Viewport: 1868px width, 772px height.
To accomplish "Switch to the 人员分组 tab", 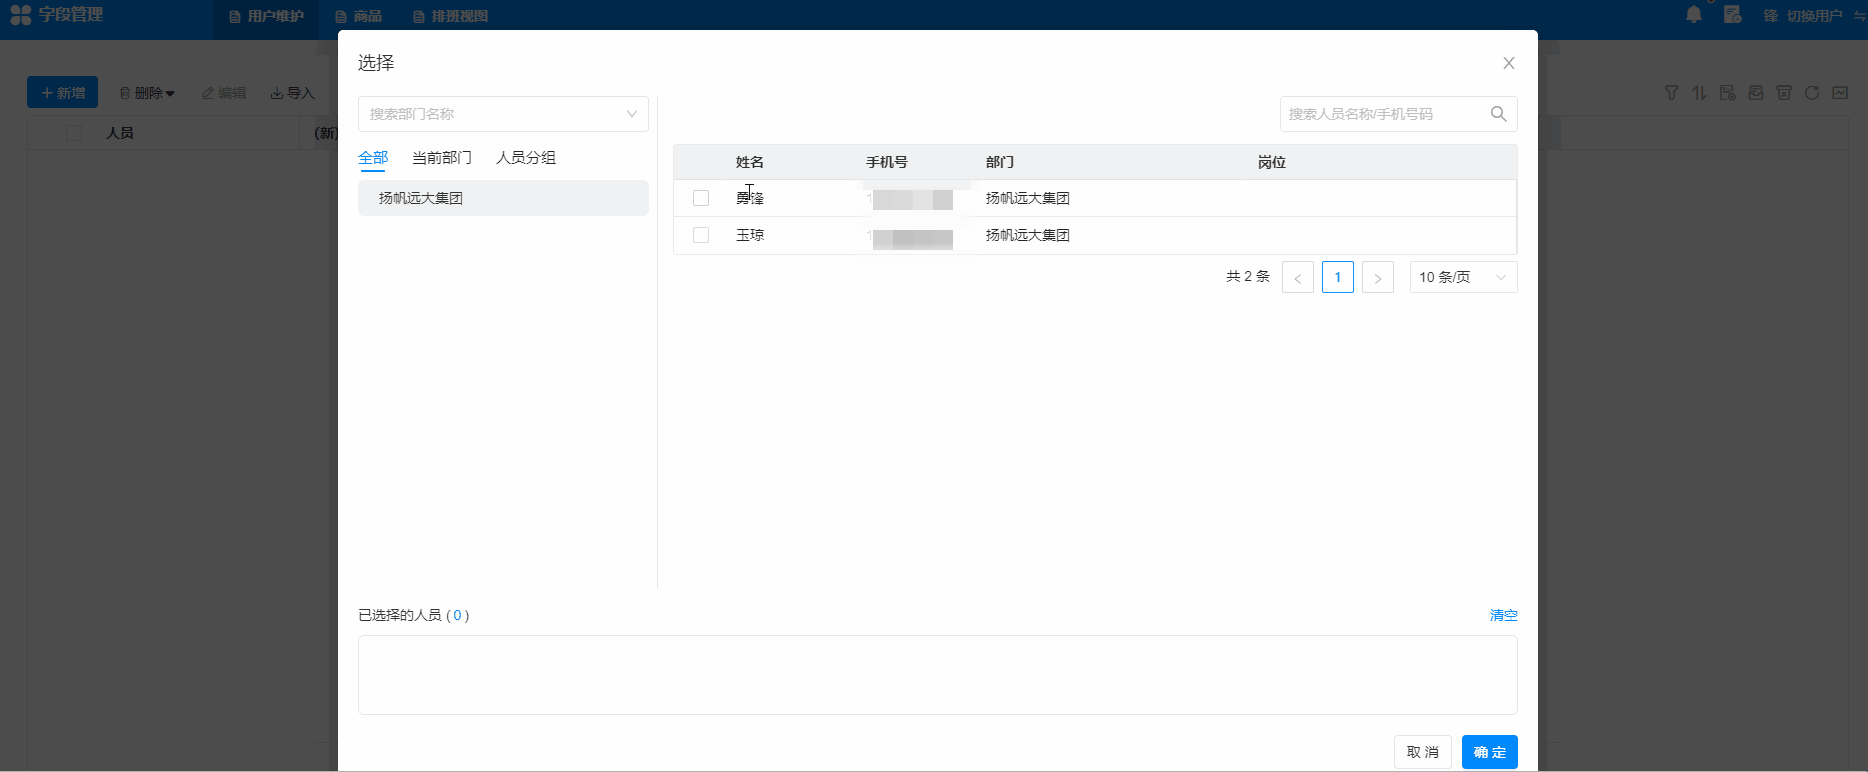I will (526, 158).
